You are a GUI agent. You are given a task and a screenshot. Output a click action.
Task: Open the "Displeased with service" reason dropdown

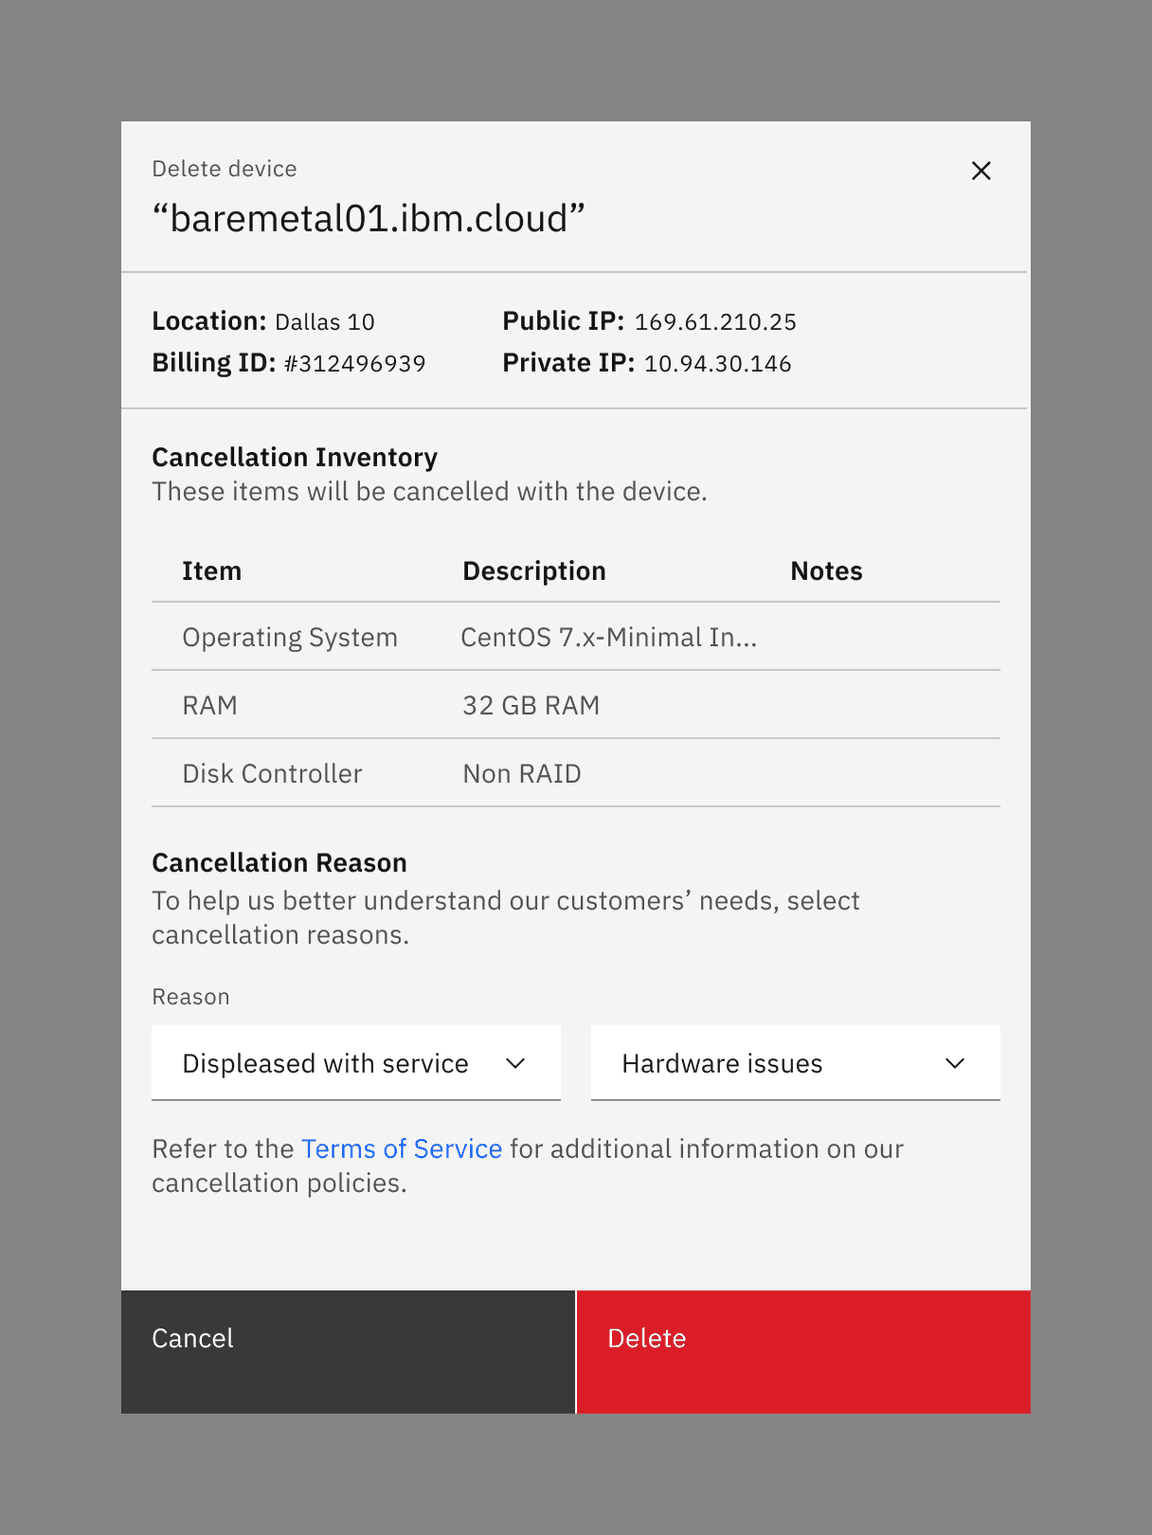tap(355, 1063)
